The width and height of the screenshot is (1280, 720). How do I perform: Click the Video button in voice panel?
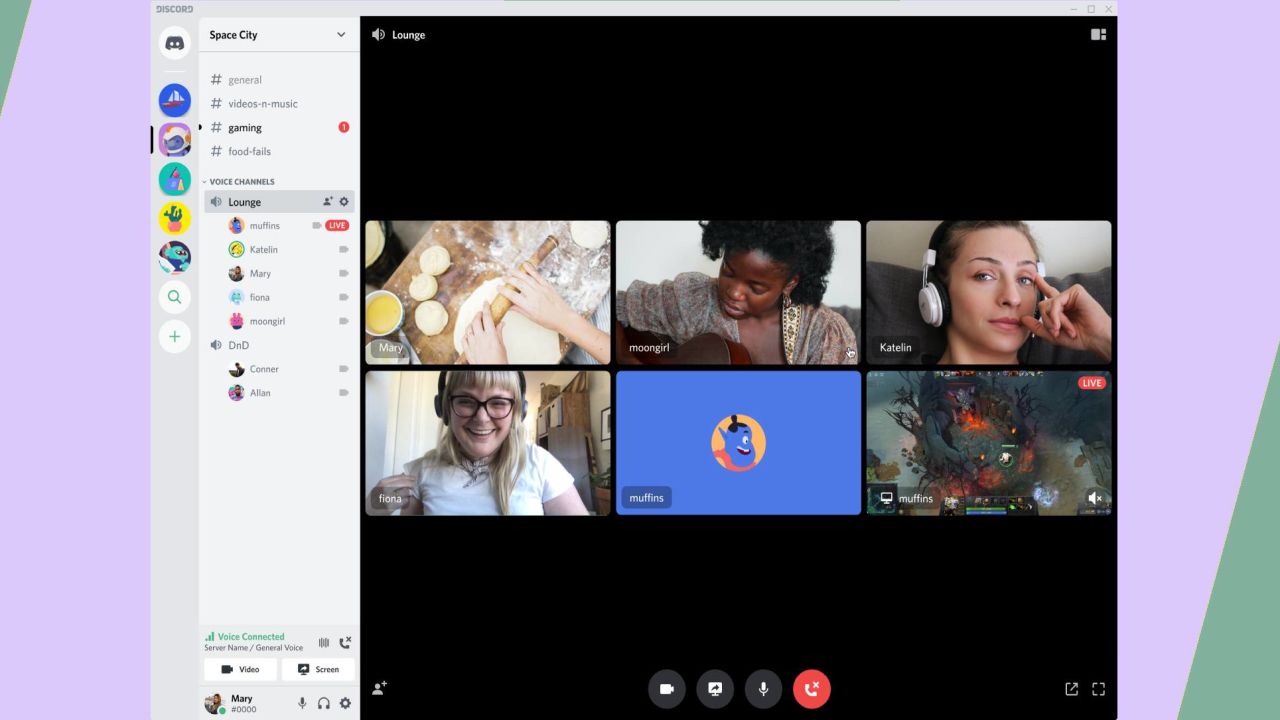pos(240,669)
